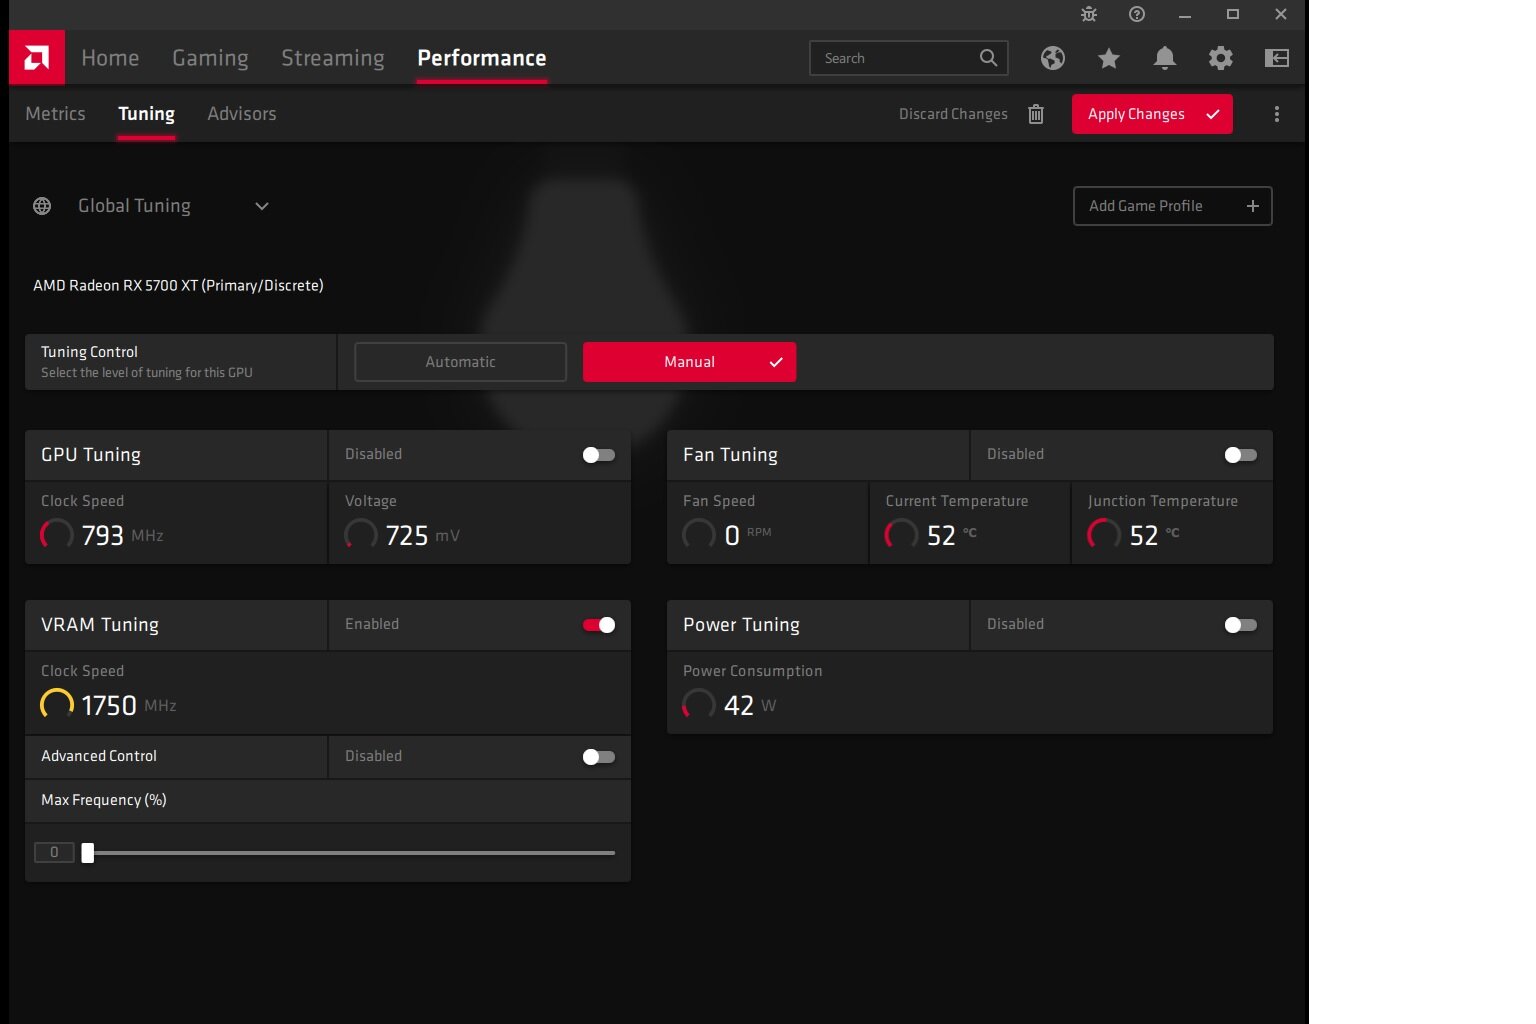Click the Search input field

[x=908, y=58]
